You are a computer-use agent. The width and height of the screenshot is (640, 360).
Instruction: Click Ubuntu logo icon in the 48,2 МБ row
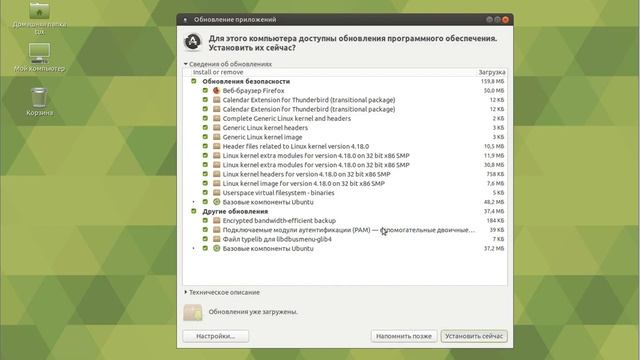(x=217, y=202)
